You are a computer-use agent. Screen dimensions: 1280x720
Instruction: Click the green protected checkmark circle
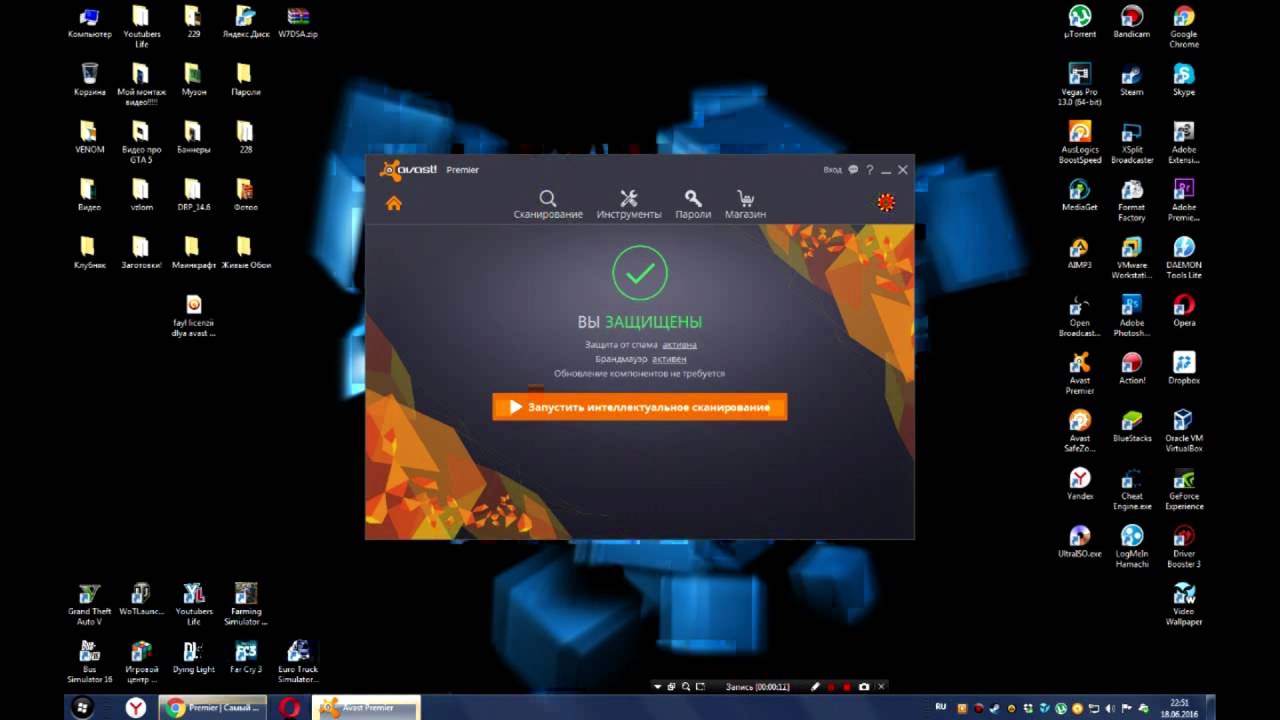640,273
